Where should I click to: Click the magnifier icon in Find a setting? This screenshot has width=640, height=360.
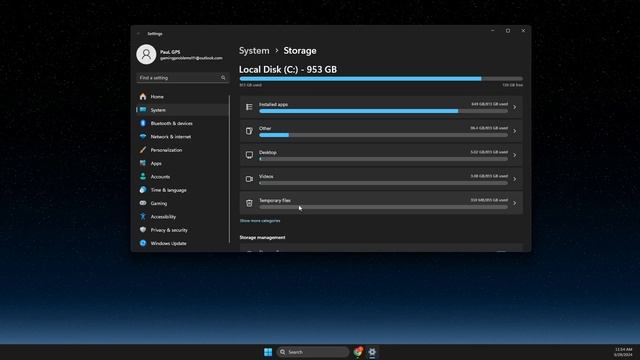pyautogui.click(x=223, y=78)
